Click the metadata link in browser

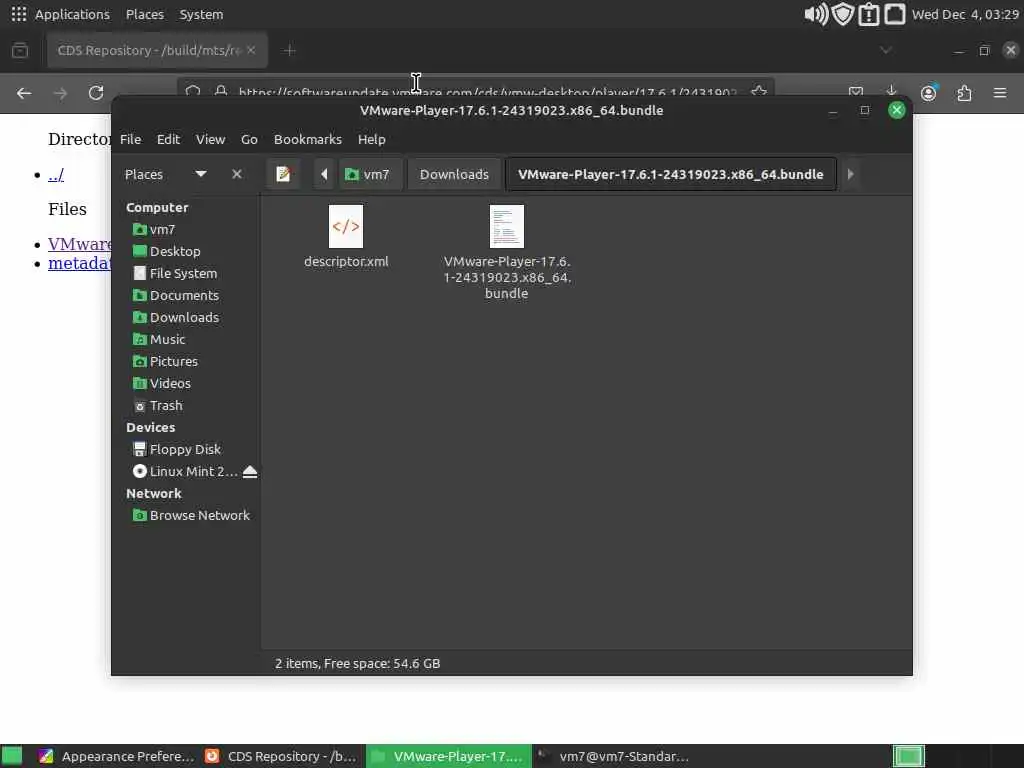[80, 263]
